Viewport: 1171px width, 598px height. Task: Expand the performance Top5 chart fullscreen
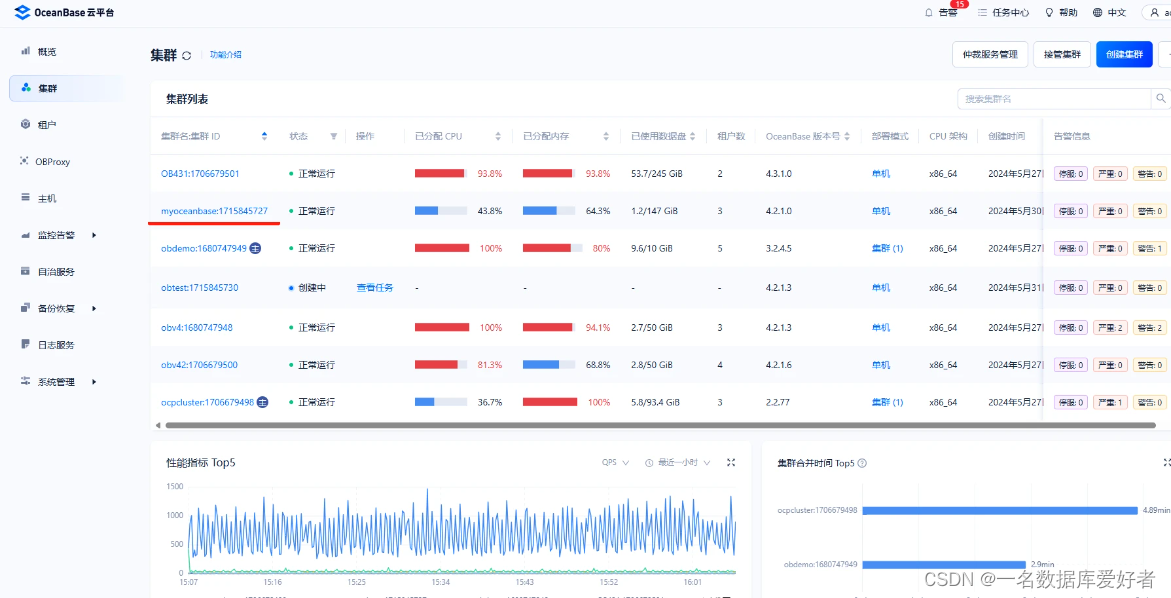click(x=731, y=463)
